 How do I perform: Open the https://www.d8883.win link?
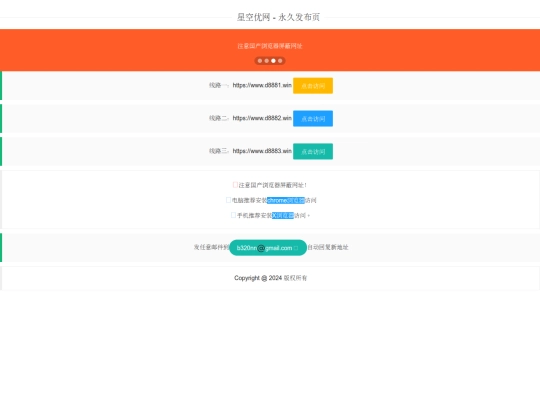[262, 151]
